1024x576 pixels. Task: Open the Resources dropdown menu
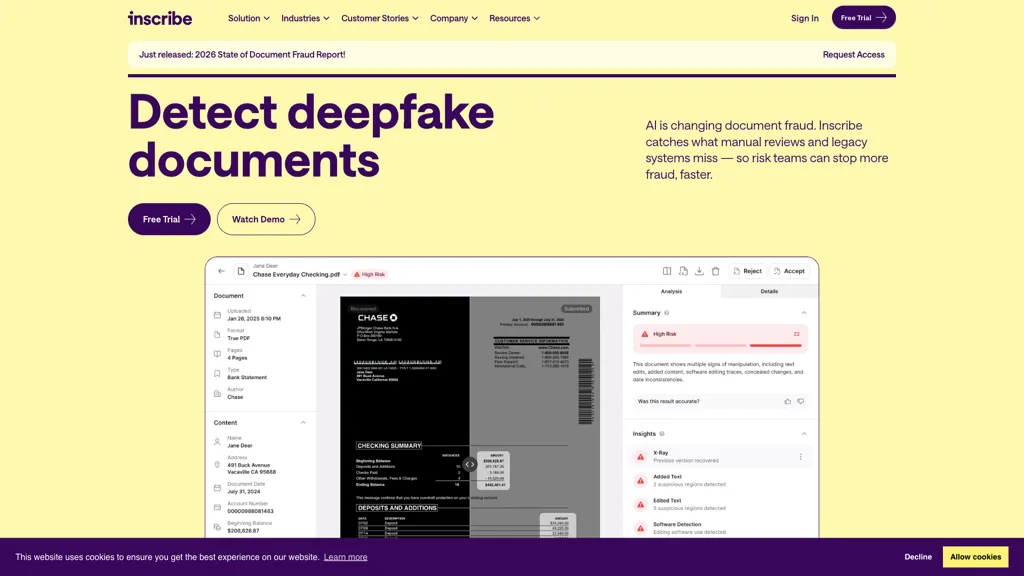514,18
